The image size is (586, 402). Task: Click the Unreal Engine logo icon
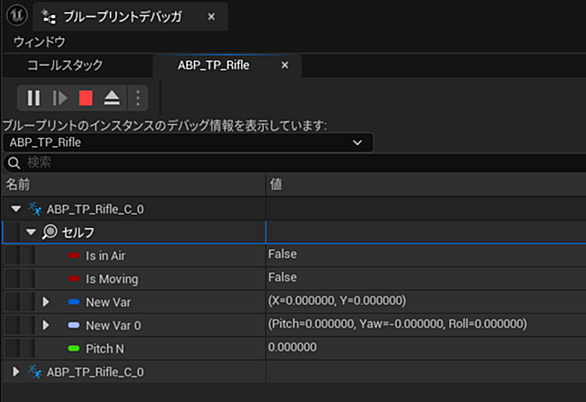[x=17, y=15]
